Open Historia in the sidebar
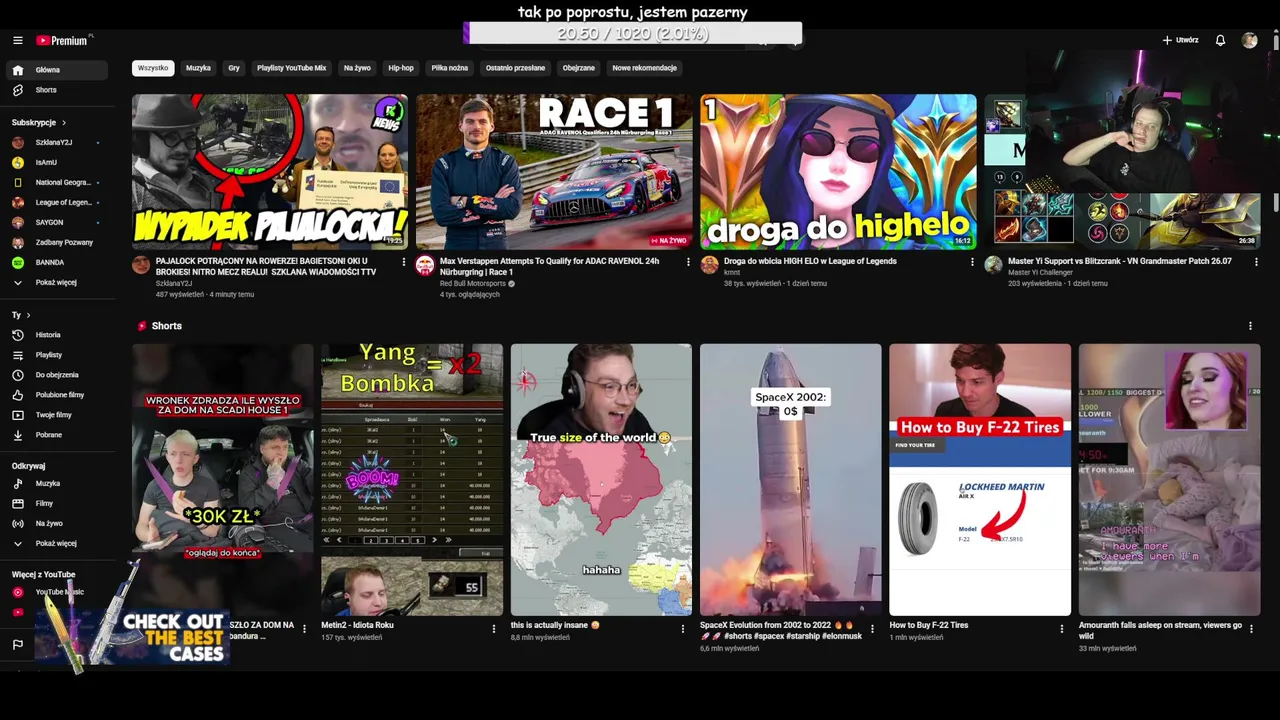 click(x=56, y=335)
